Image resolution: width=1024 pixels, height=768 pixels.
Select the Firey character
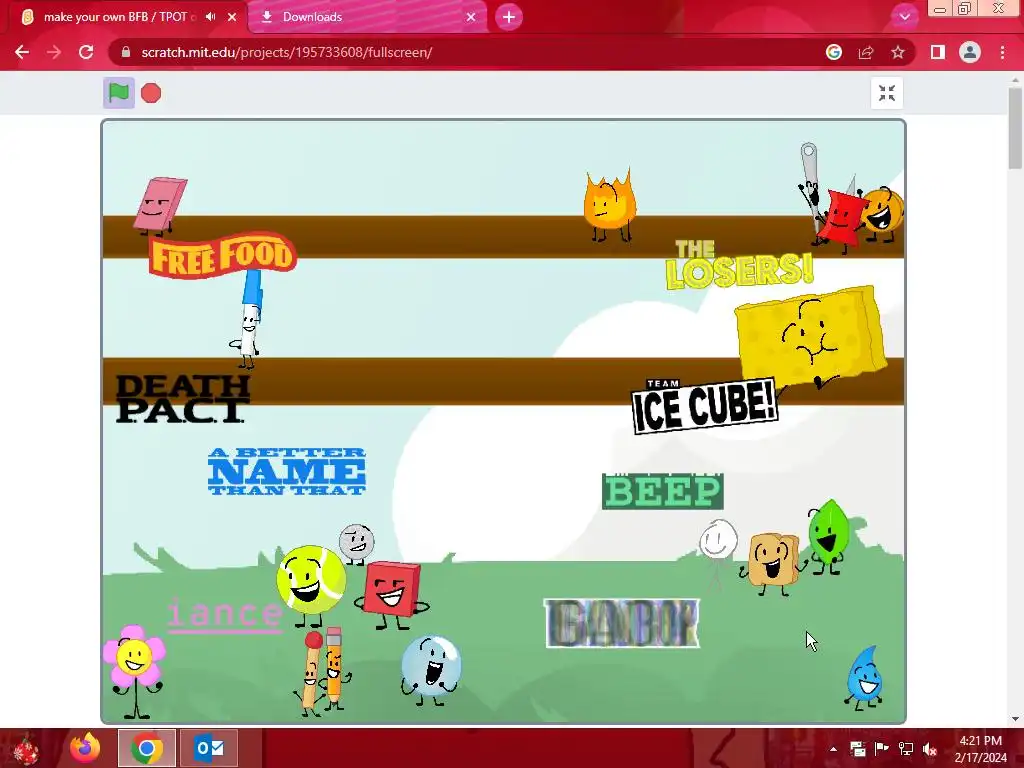pyautogui.click(x=609, y=204)
